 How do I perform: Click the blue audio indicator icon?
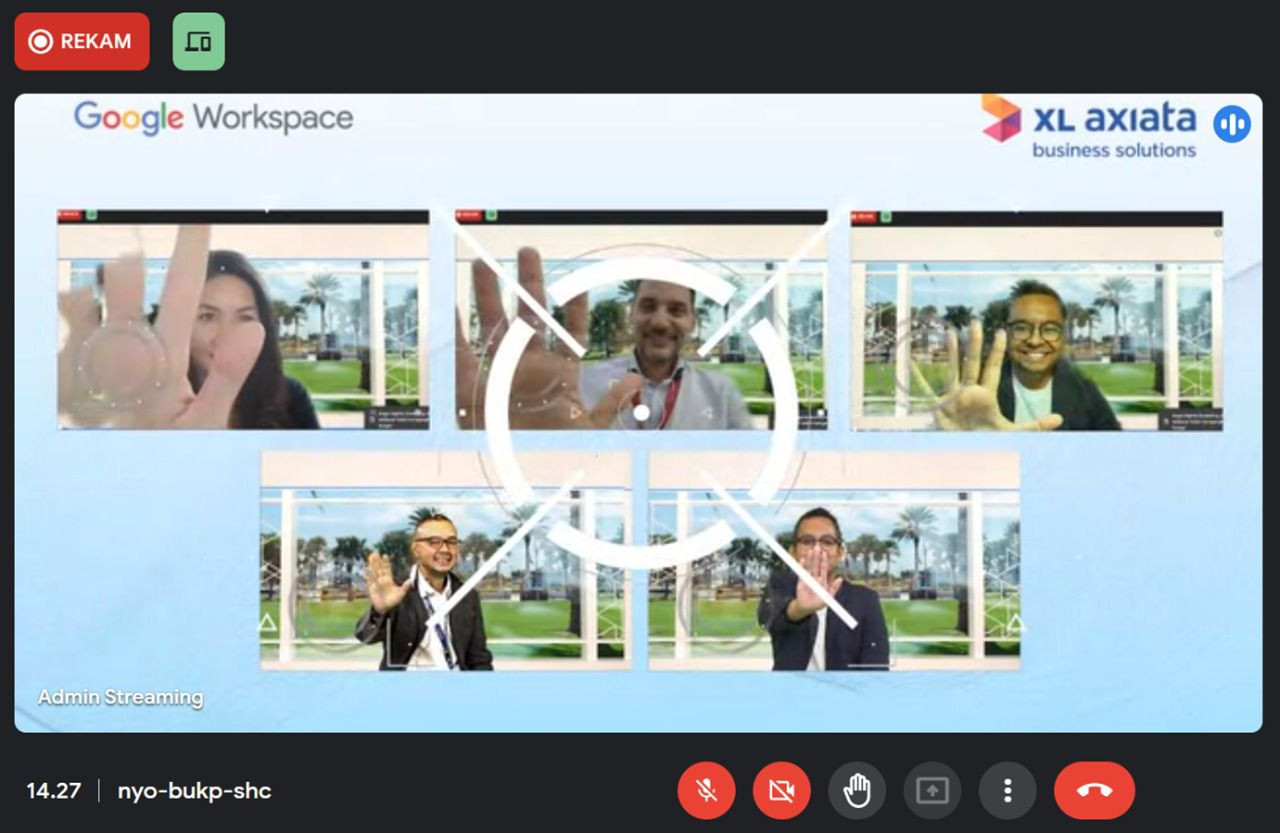tap(1231, 124)
